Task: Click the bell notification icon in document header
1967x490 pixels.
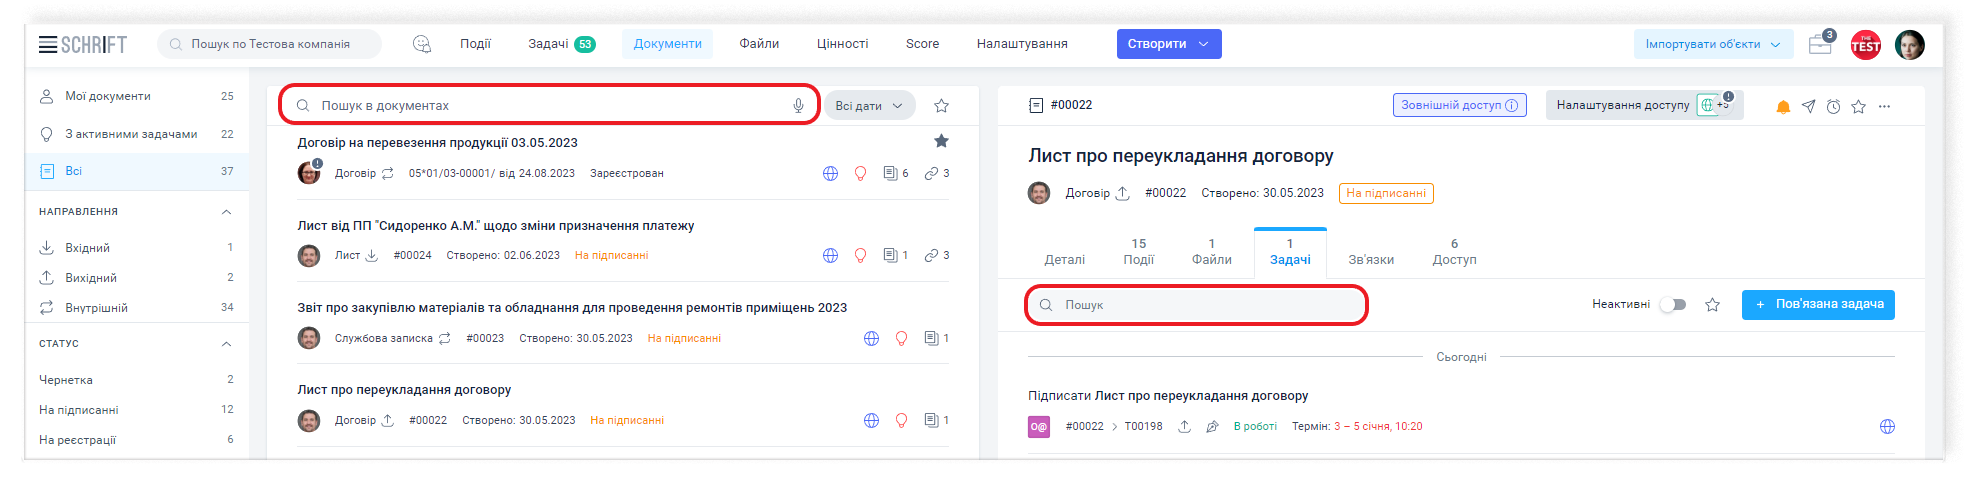Action: click(x=1782, y=107)
